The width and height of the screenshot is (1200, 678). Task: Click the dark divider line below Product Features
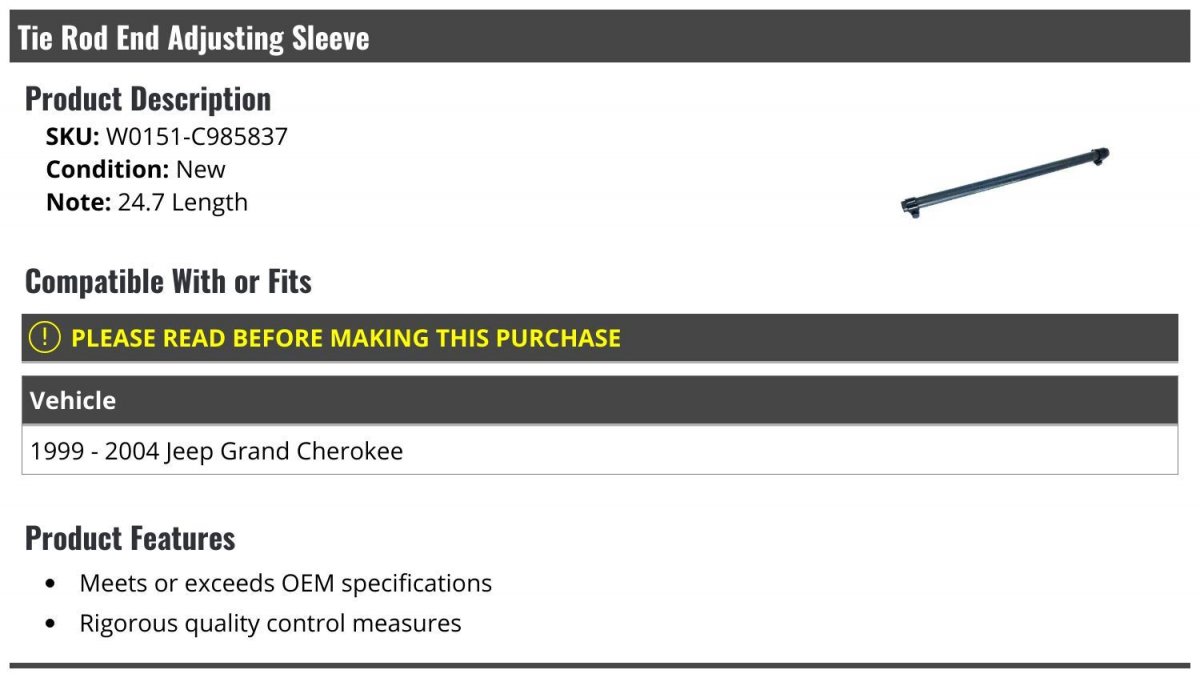(600, 665)
